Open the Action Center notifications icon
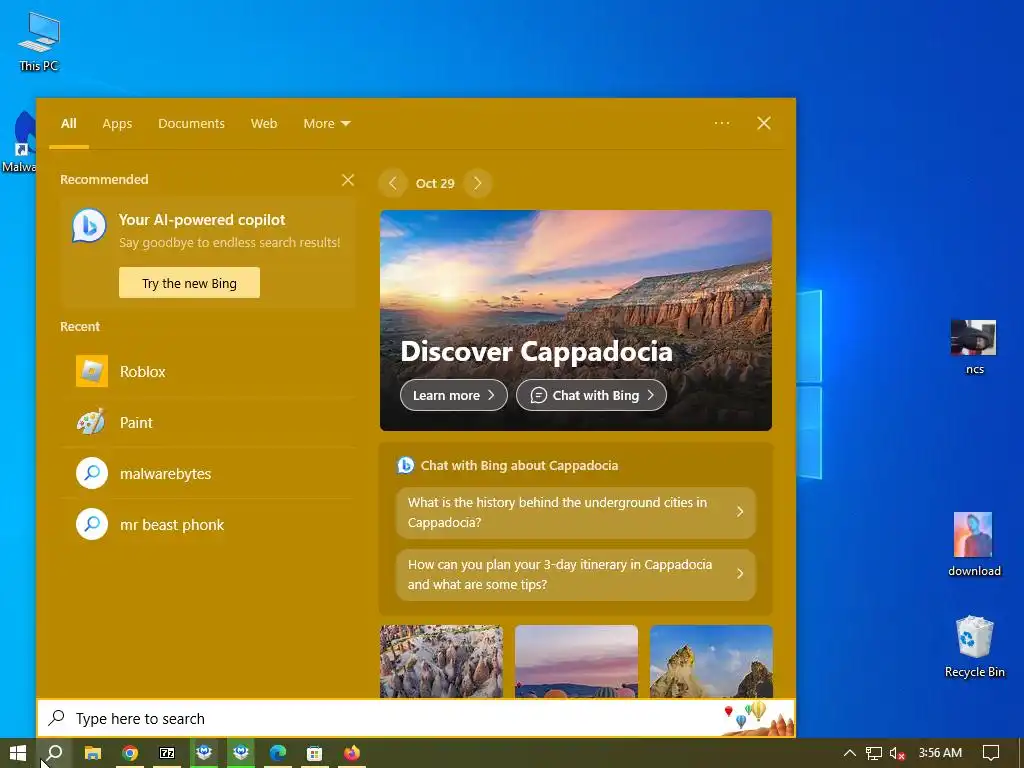The height and width of the screenshot is (768, 1024). coord(991,753)
